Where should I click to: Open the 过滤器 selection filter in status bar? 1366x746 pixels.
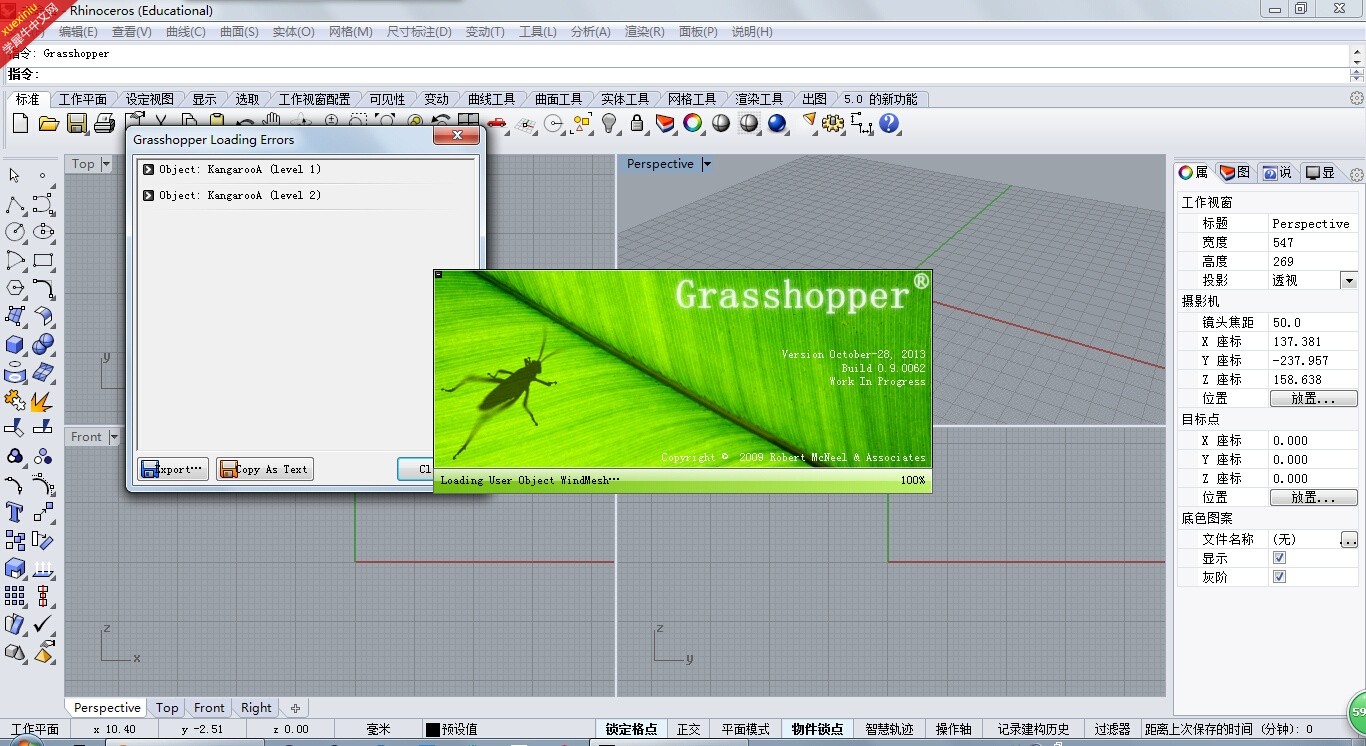point(1111,729)
